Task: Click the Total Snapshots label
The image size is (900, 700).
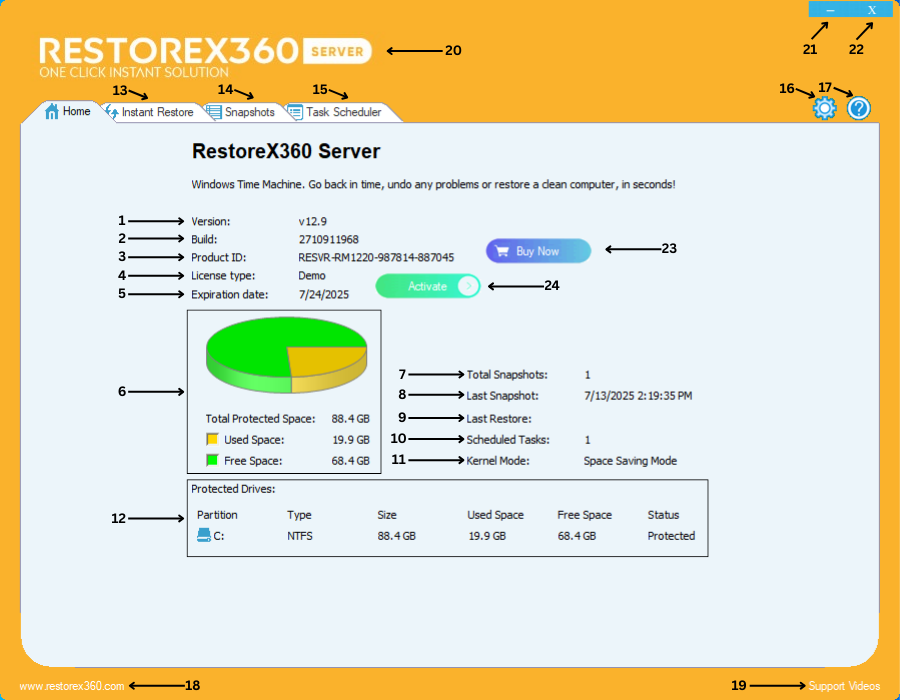Action: coord(507,375)
